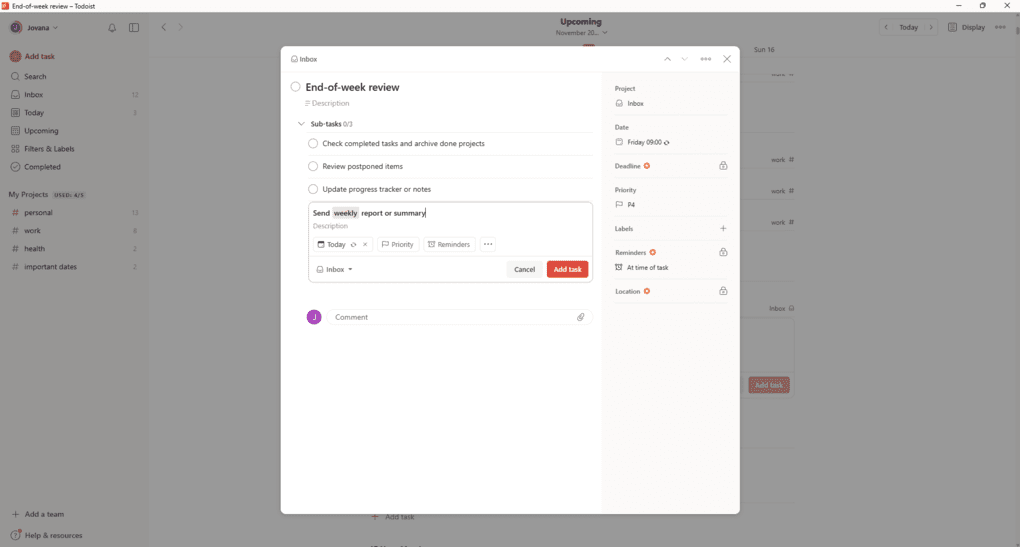
Task: Remove the Today date with the x
Action: [x=365, y=245]
